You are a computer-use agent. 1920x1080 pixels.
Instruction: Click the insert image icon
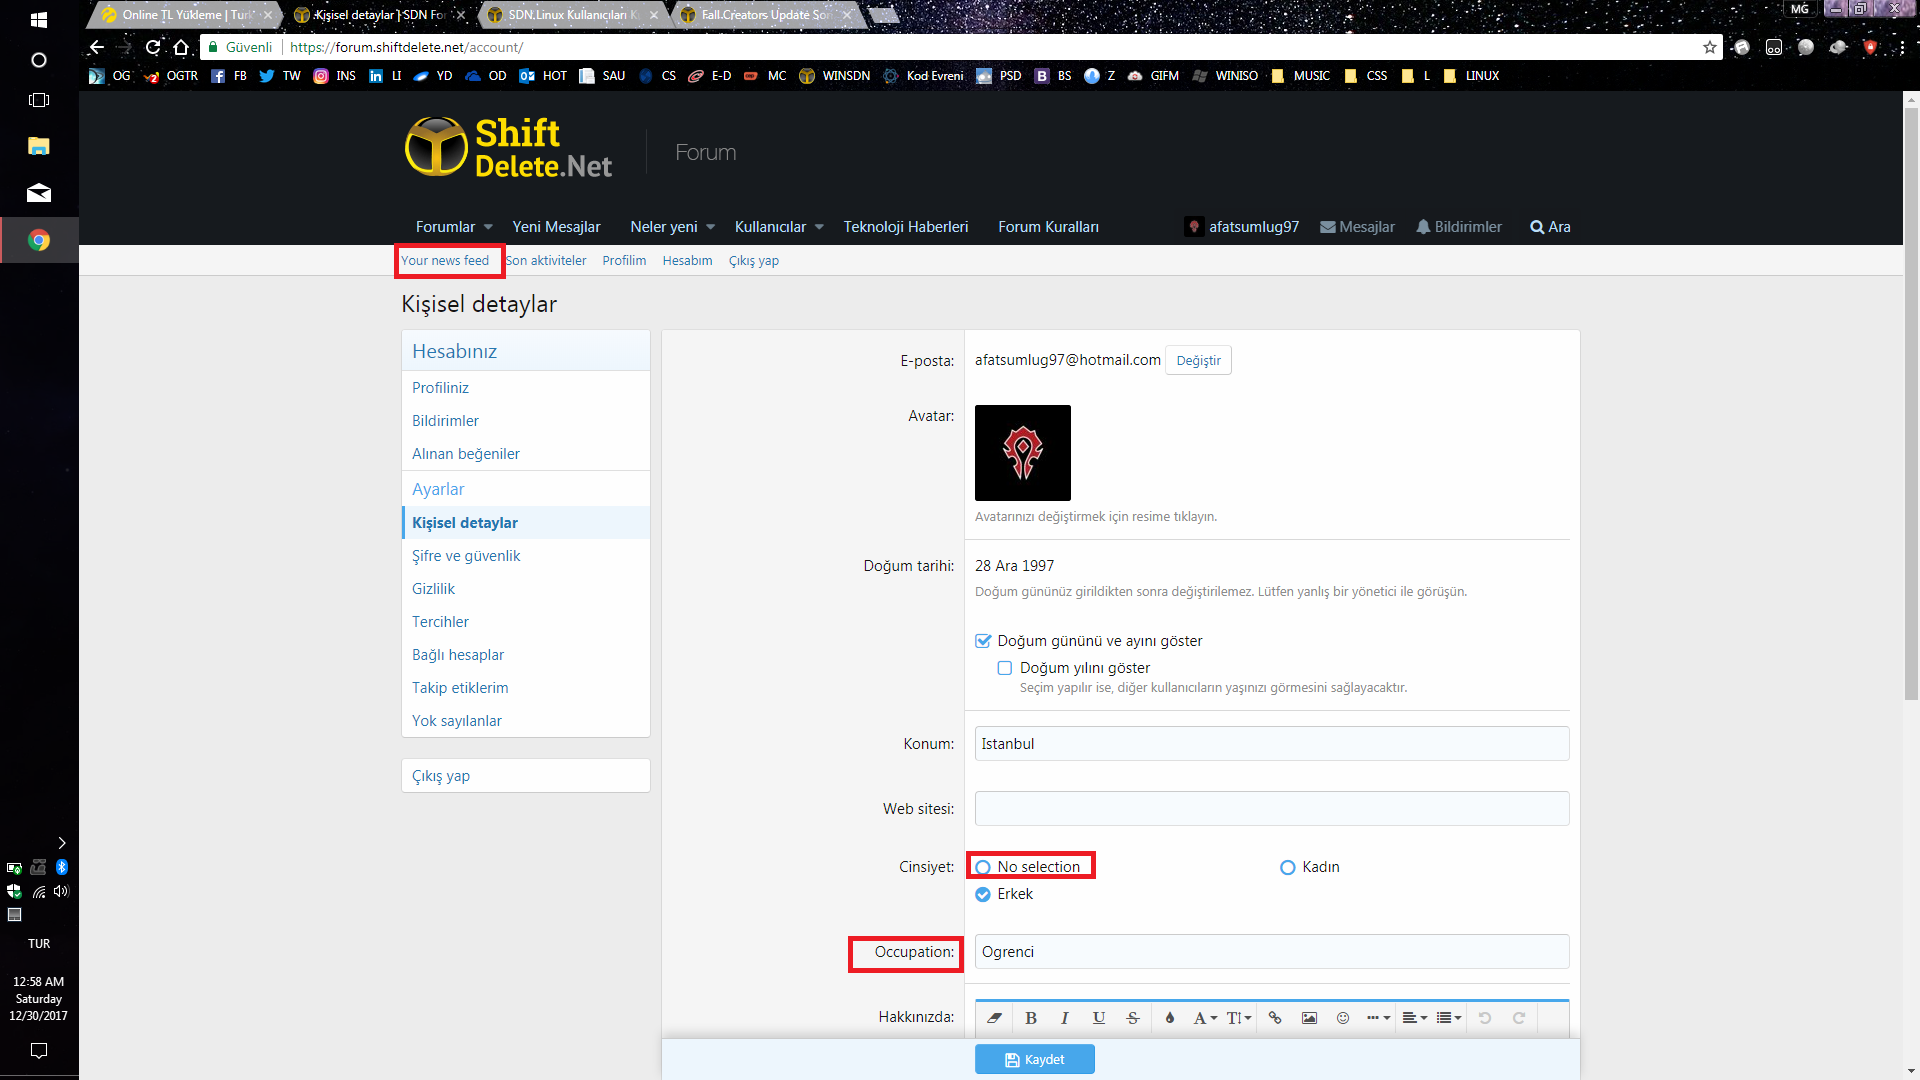pos(1309,1018)
